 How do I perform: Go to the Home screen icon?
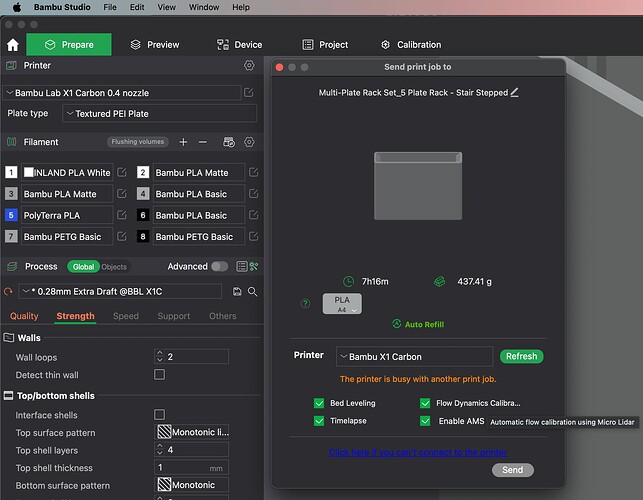tap(13, 45)
